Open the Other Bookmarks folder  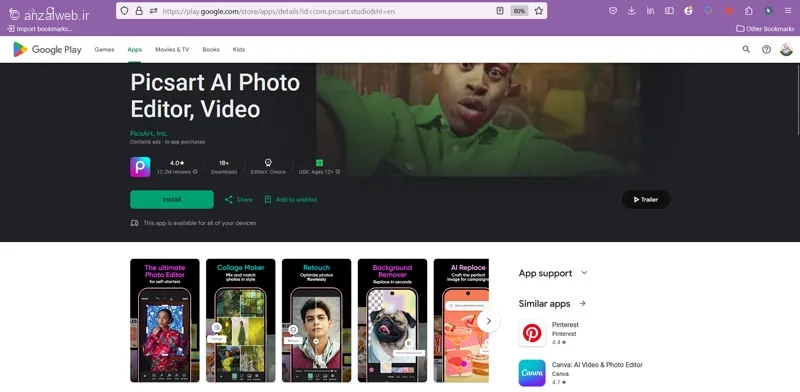coord(765,29)
